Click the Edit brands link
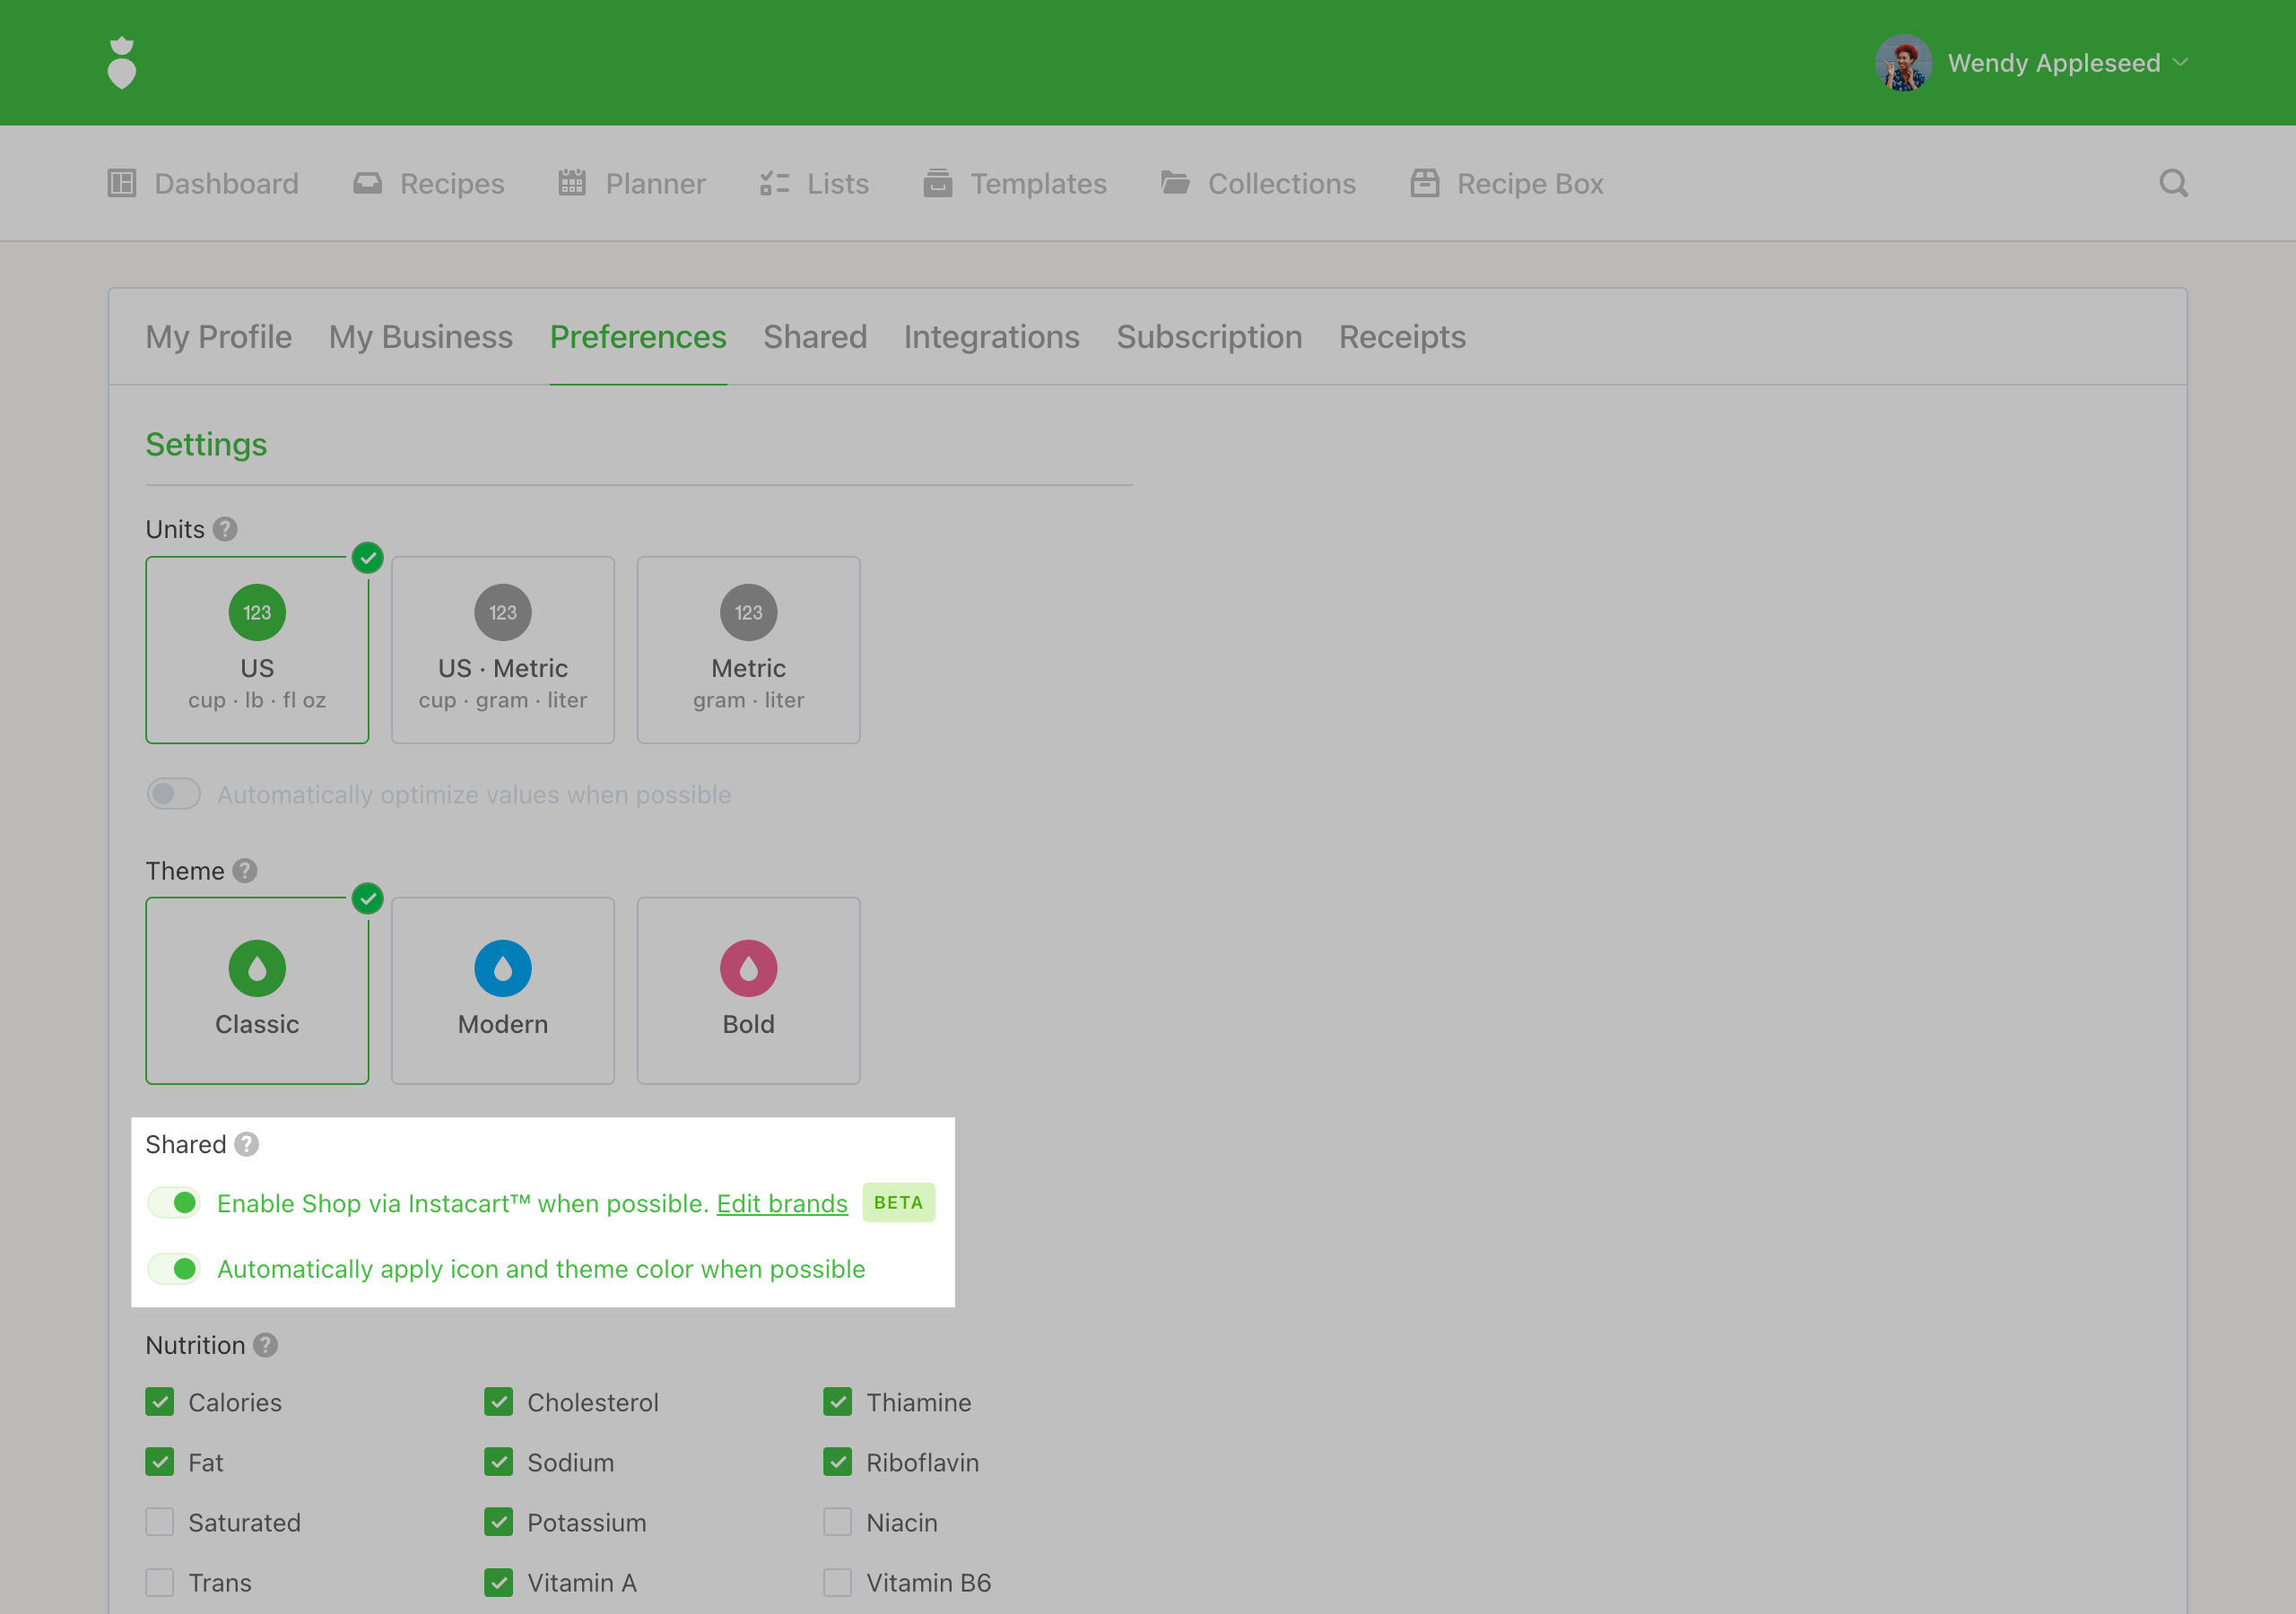This screenshot has width=2296, height=1614. [781, 1203]
